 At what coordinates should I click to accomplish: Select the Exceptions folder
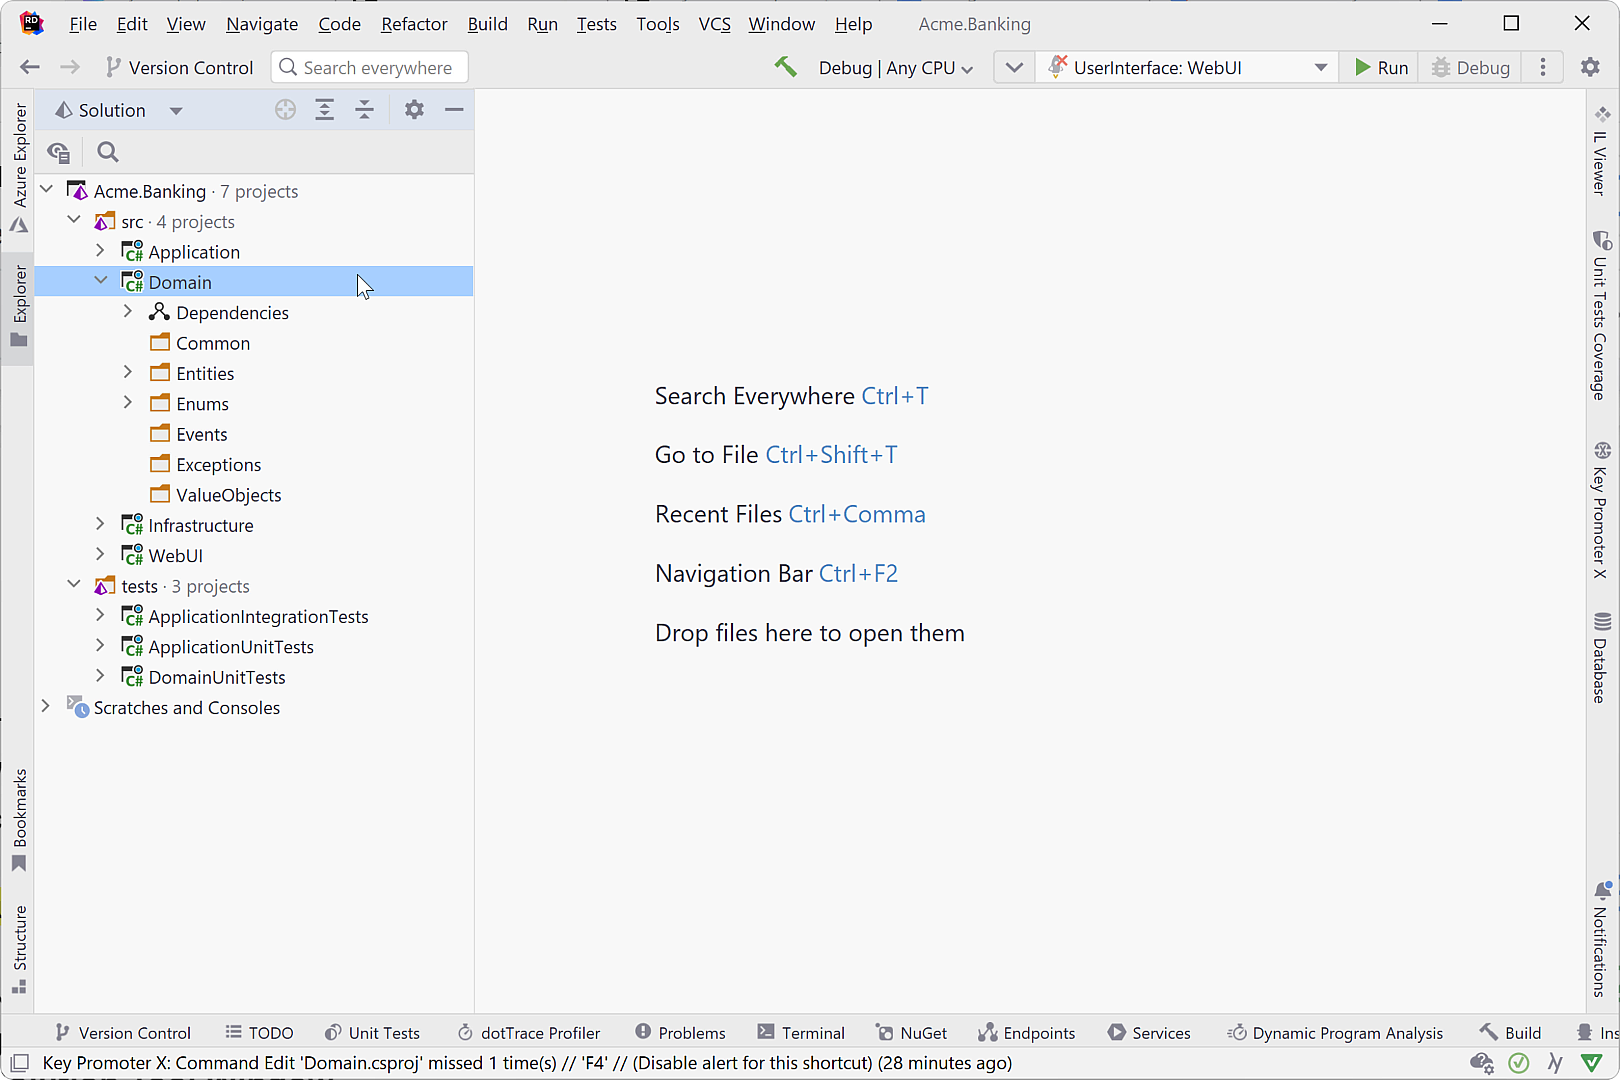point(218,464)
